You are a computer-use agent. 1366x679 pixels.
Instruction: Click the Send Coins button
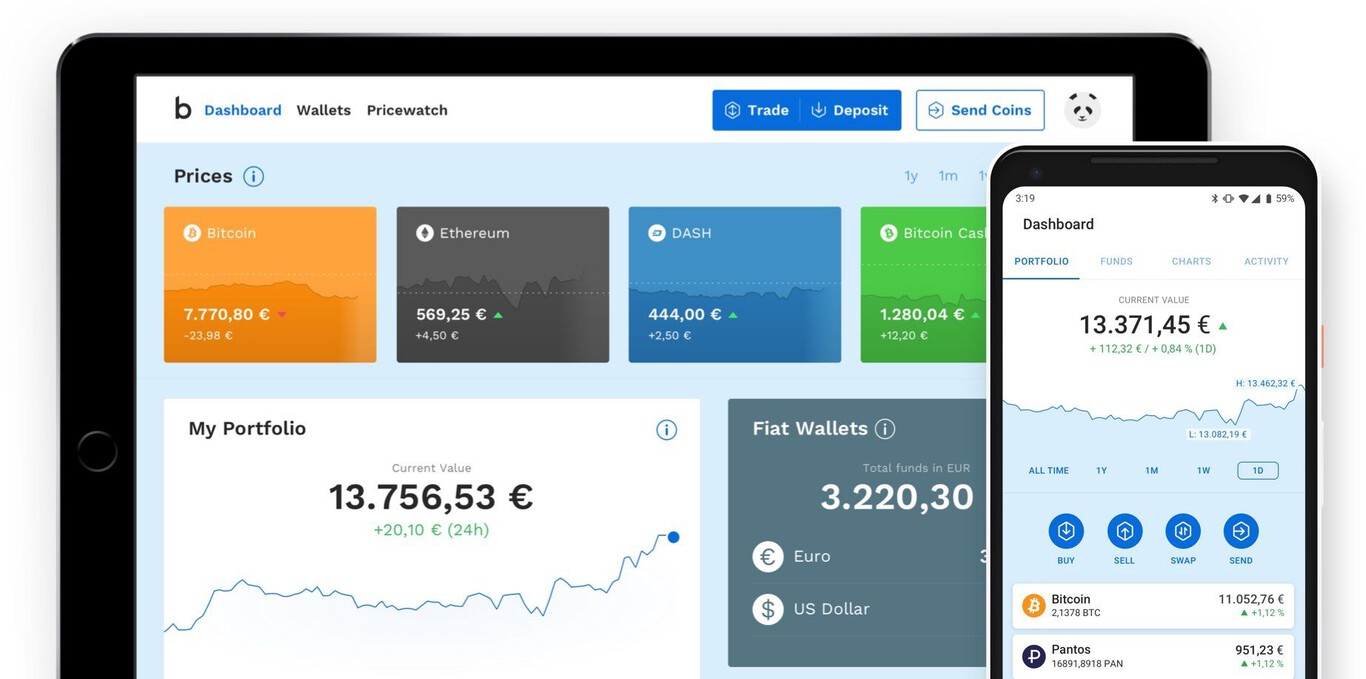[979, 110]
